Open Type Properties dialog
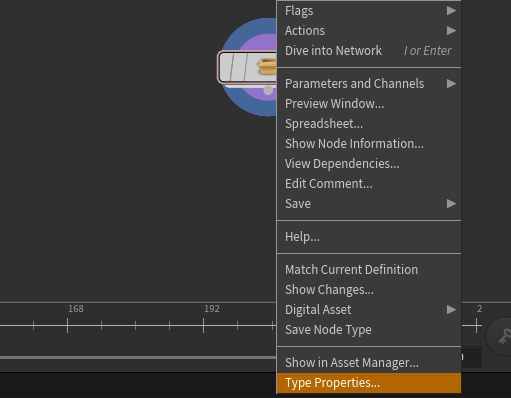The width and height of the screenshot is (511, 398). tap(369, 383)
